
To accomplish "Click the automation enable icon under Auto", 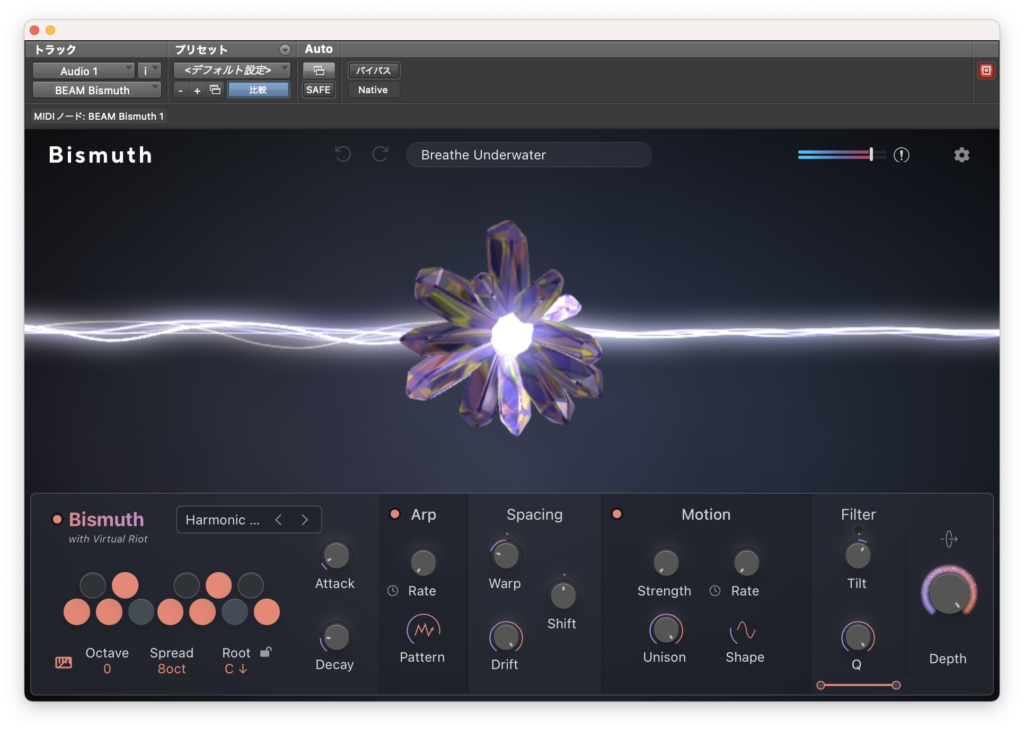I will [319, 71].
